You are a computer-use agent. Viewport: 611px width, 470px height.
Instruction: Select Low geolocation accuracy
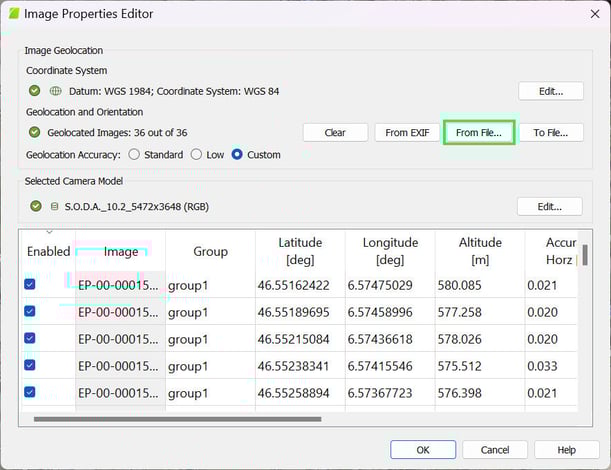click(x=196, y=155)
